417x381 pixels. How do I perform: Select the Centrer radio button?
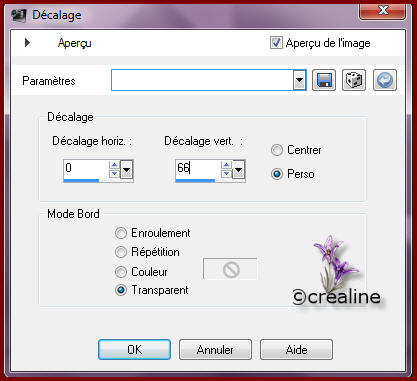tap(277, 150)
